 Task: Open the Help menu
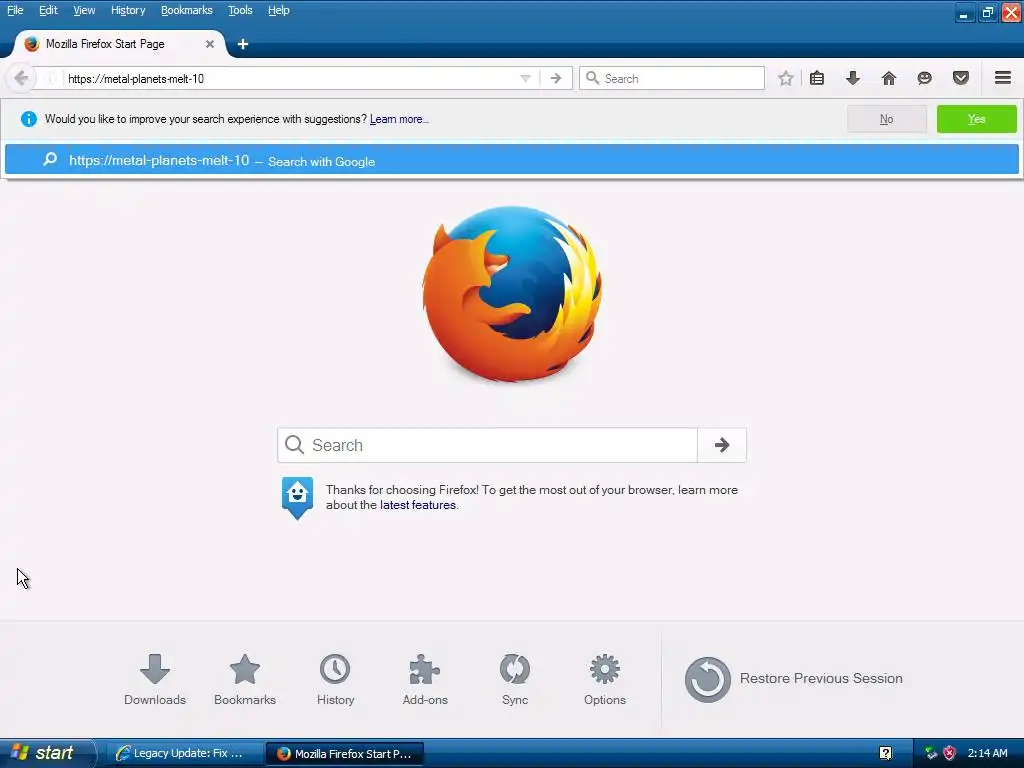pos(279,10)
